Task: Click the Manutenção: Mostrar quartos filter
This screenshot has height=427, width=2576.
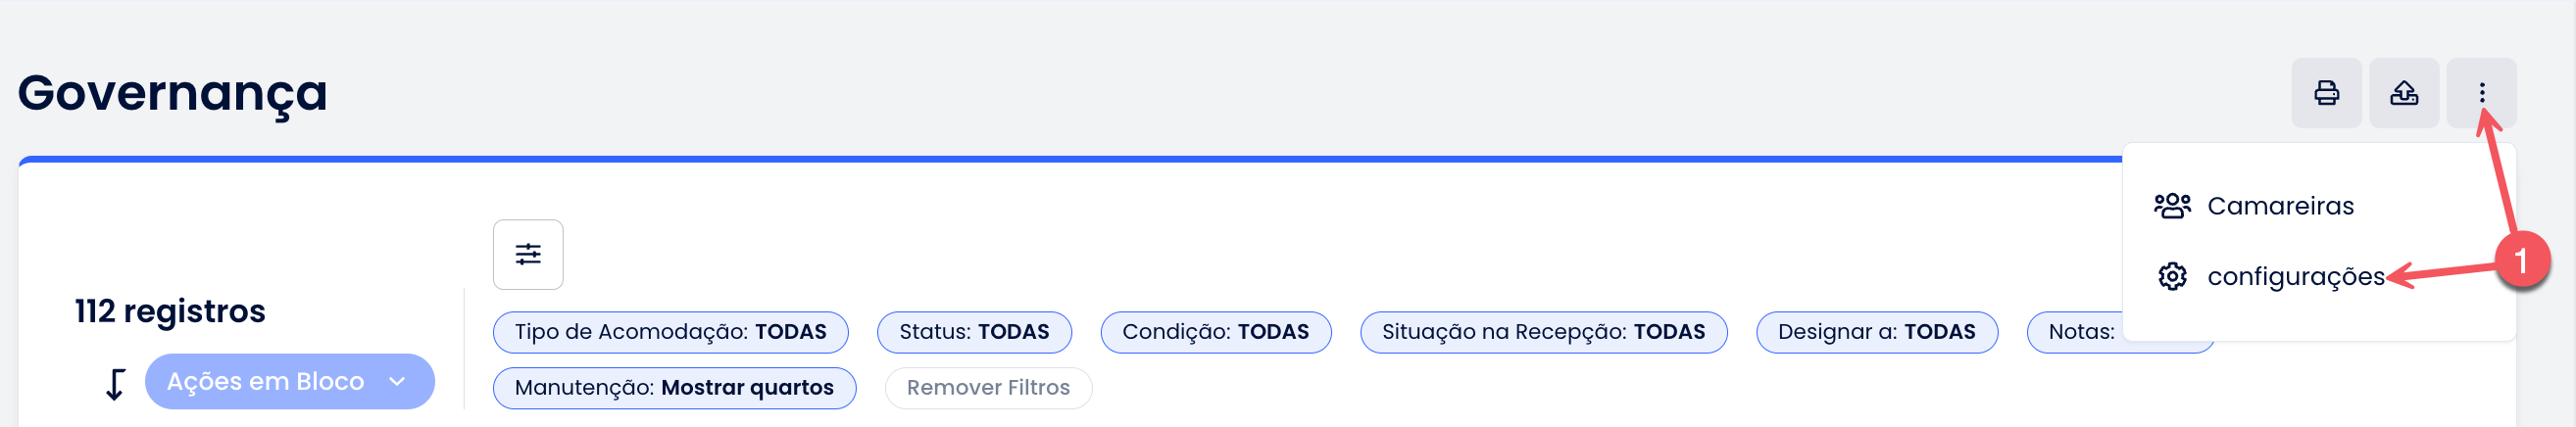Action: tap(674, 388)
